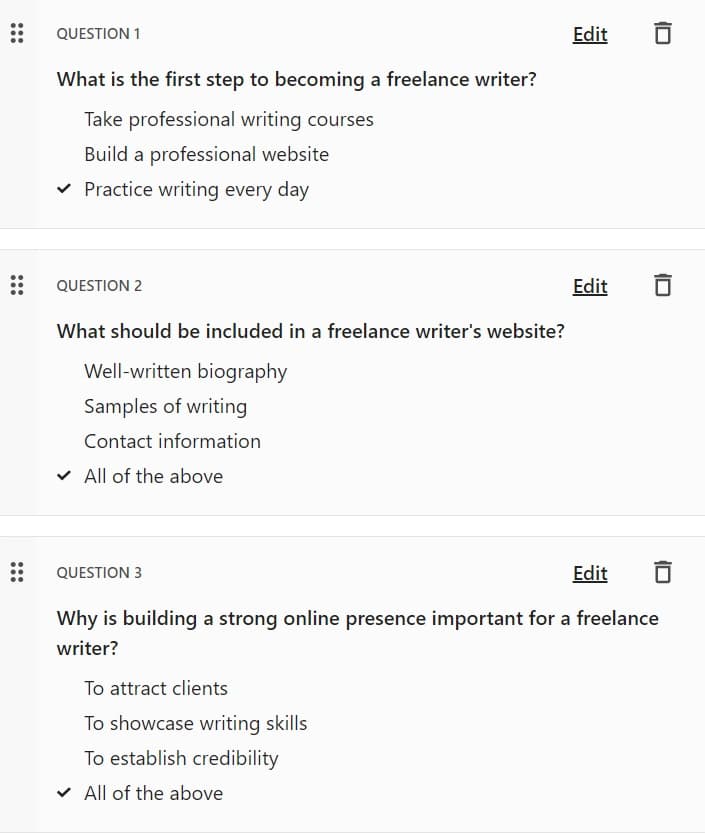Open Edit for Question 2

pos(590,286)
